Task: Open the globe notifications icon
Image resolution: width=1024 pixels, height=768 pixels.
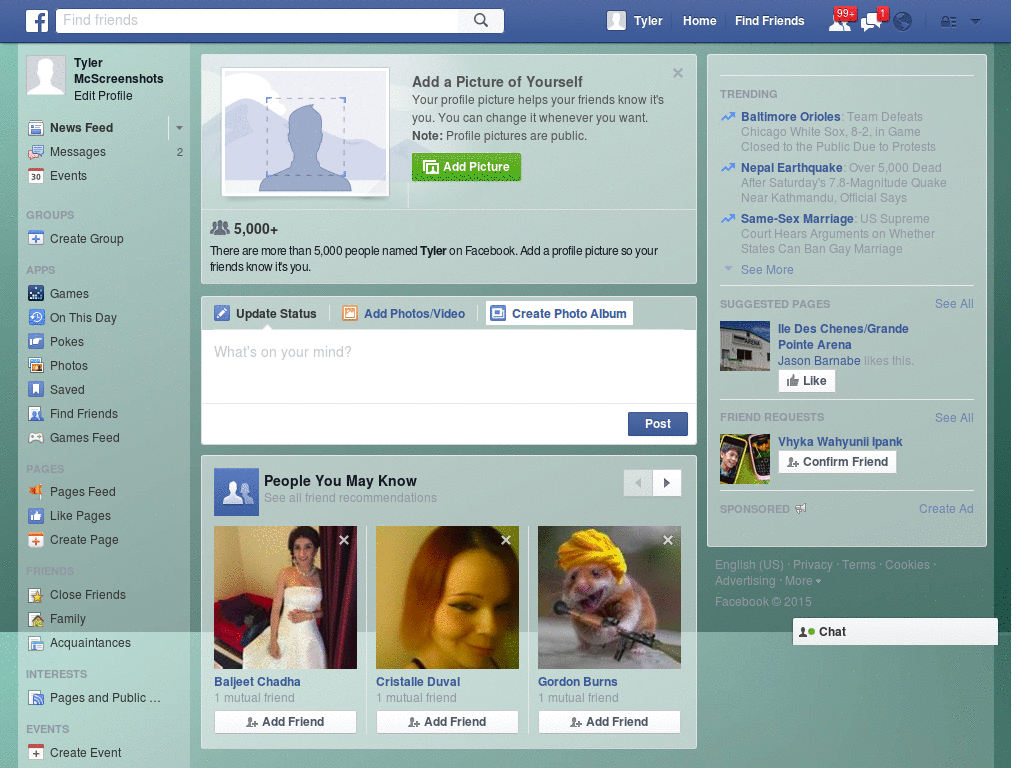Action: tap(903, 22)
